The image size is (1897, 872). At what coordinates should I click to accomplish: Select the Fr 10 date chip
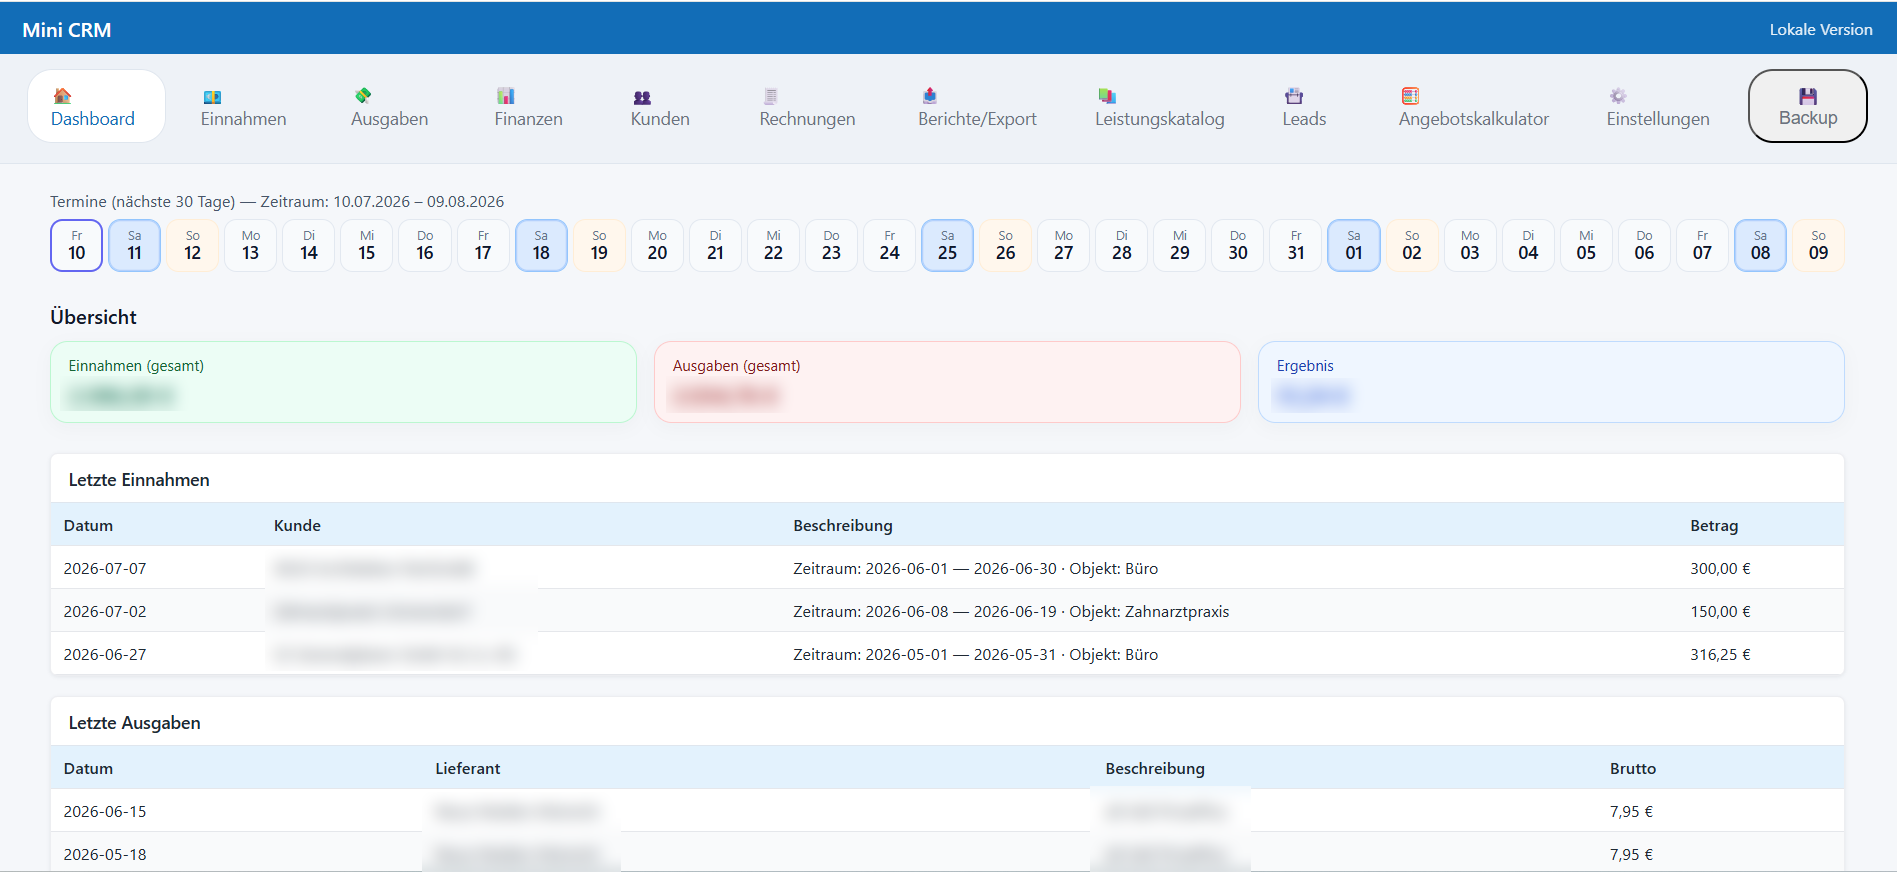pyautogui.click(x=77, y=245)
